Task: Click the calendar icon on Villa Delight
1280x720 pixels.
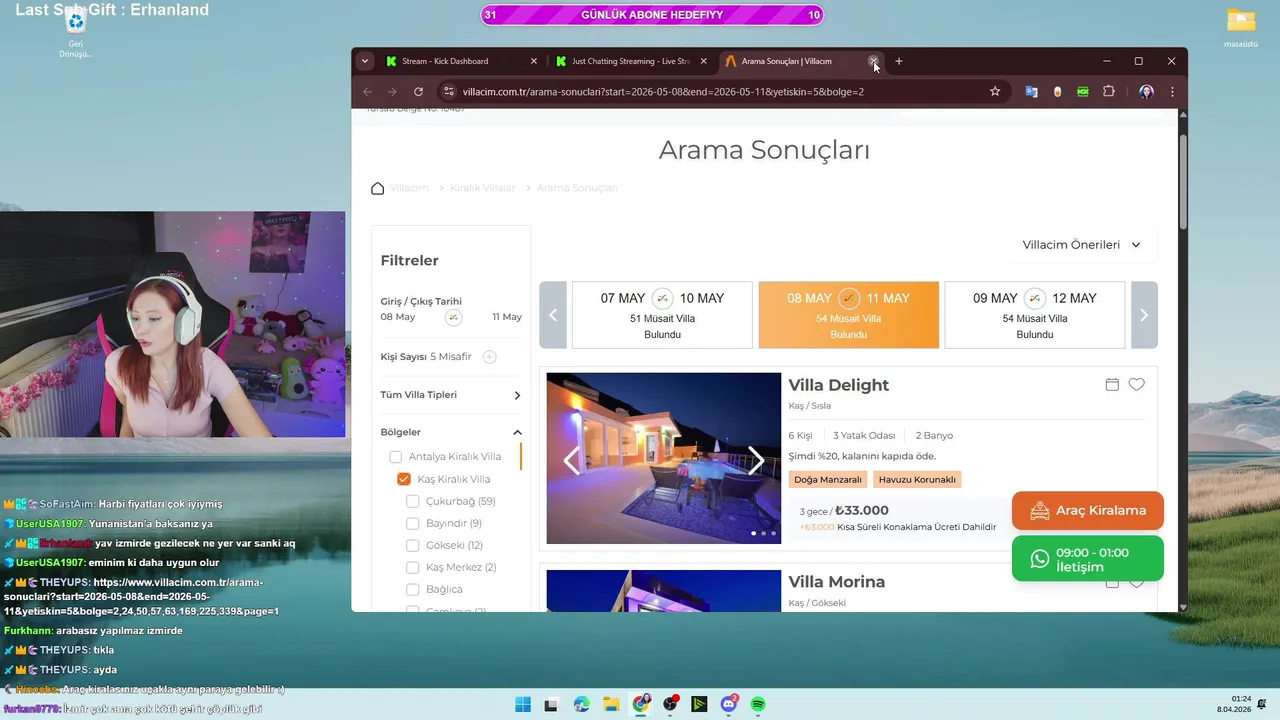Action: tap(1112, 385)
